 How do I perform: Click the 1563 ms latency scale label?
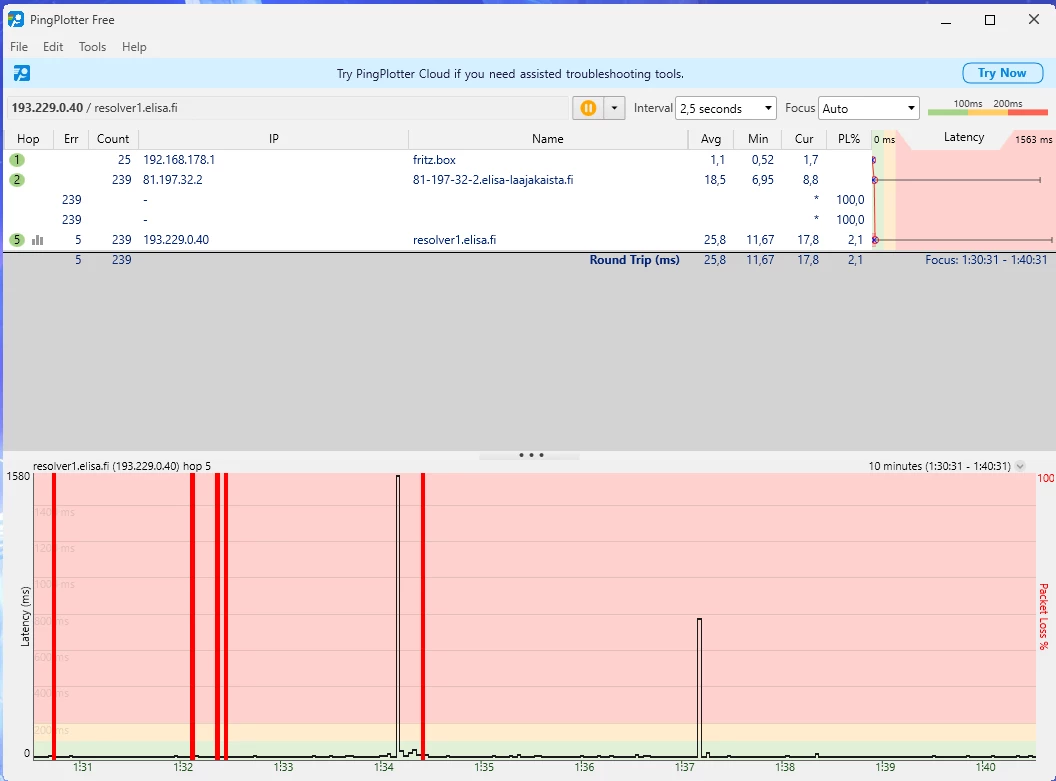1033,139
